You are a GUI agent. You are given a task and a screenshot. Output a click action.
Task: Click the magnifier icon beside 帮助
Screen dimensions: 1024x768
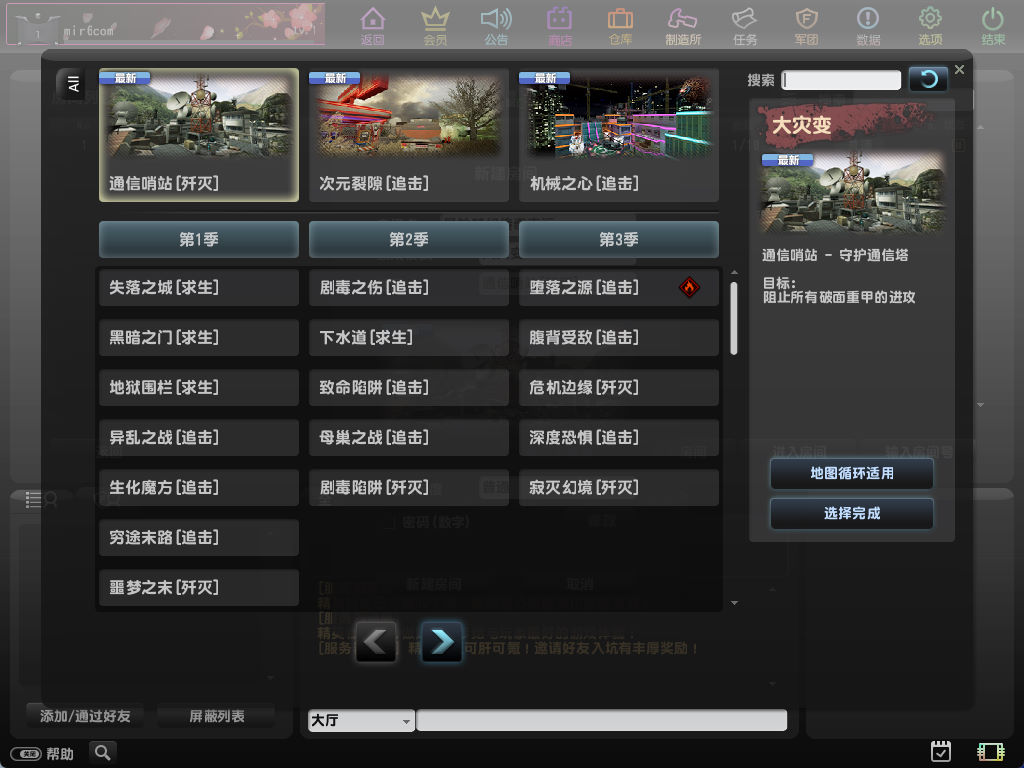click(103, 752)
